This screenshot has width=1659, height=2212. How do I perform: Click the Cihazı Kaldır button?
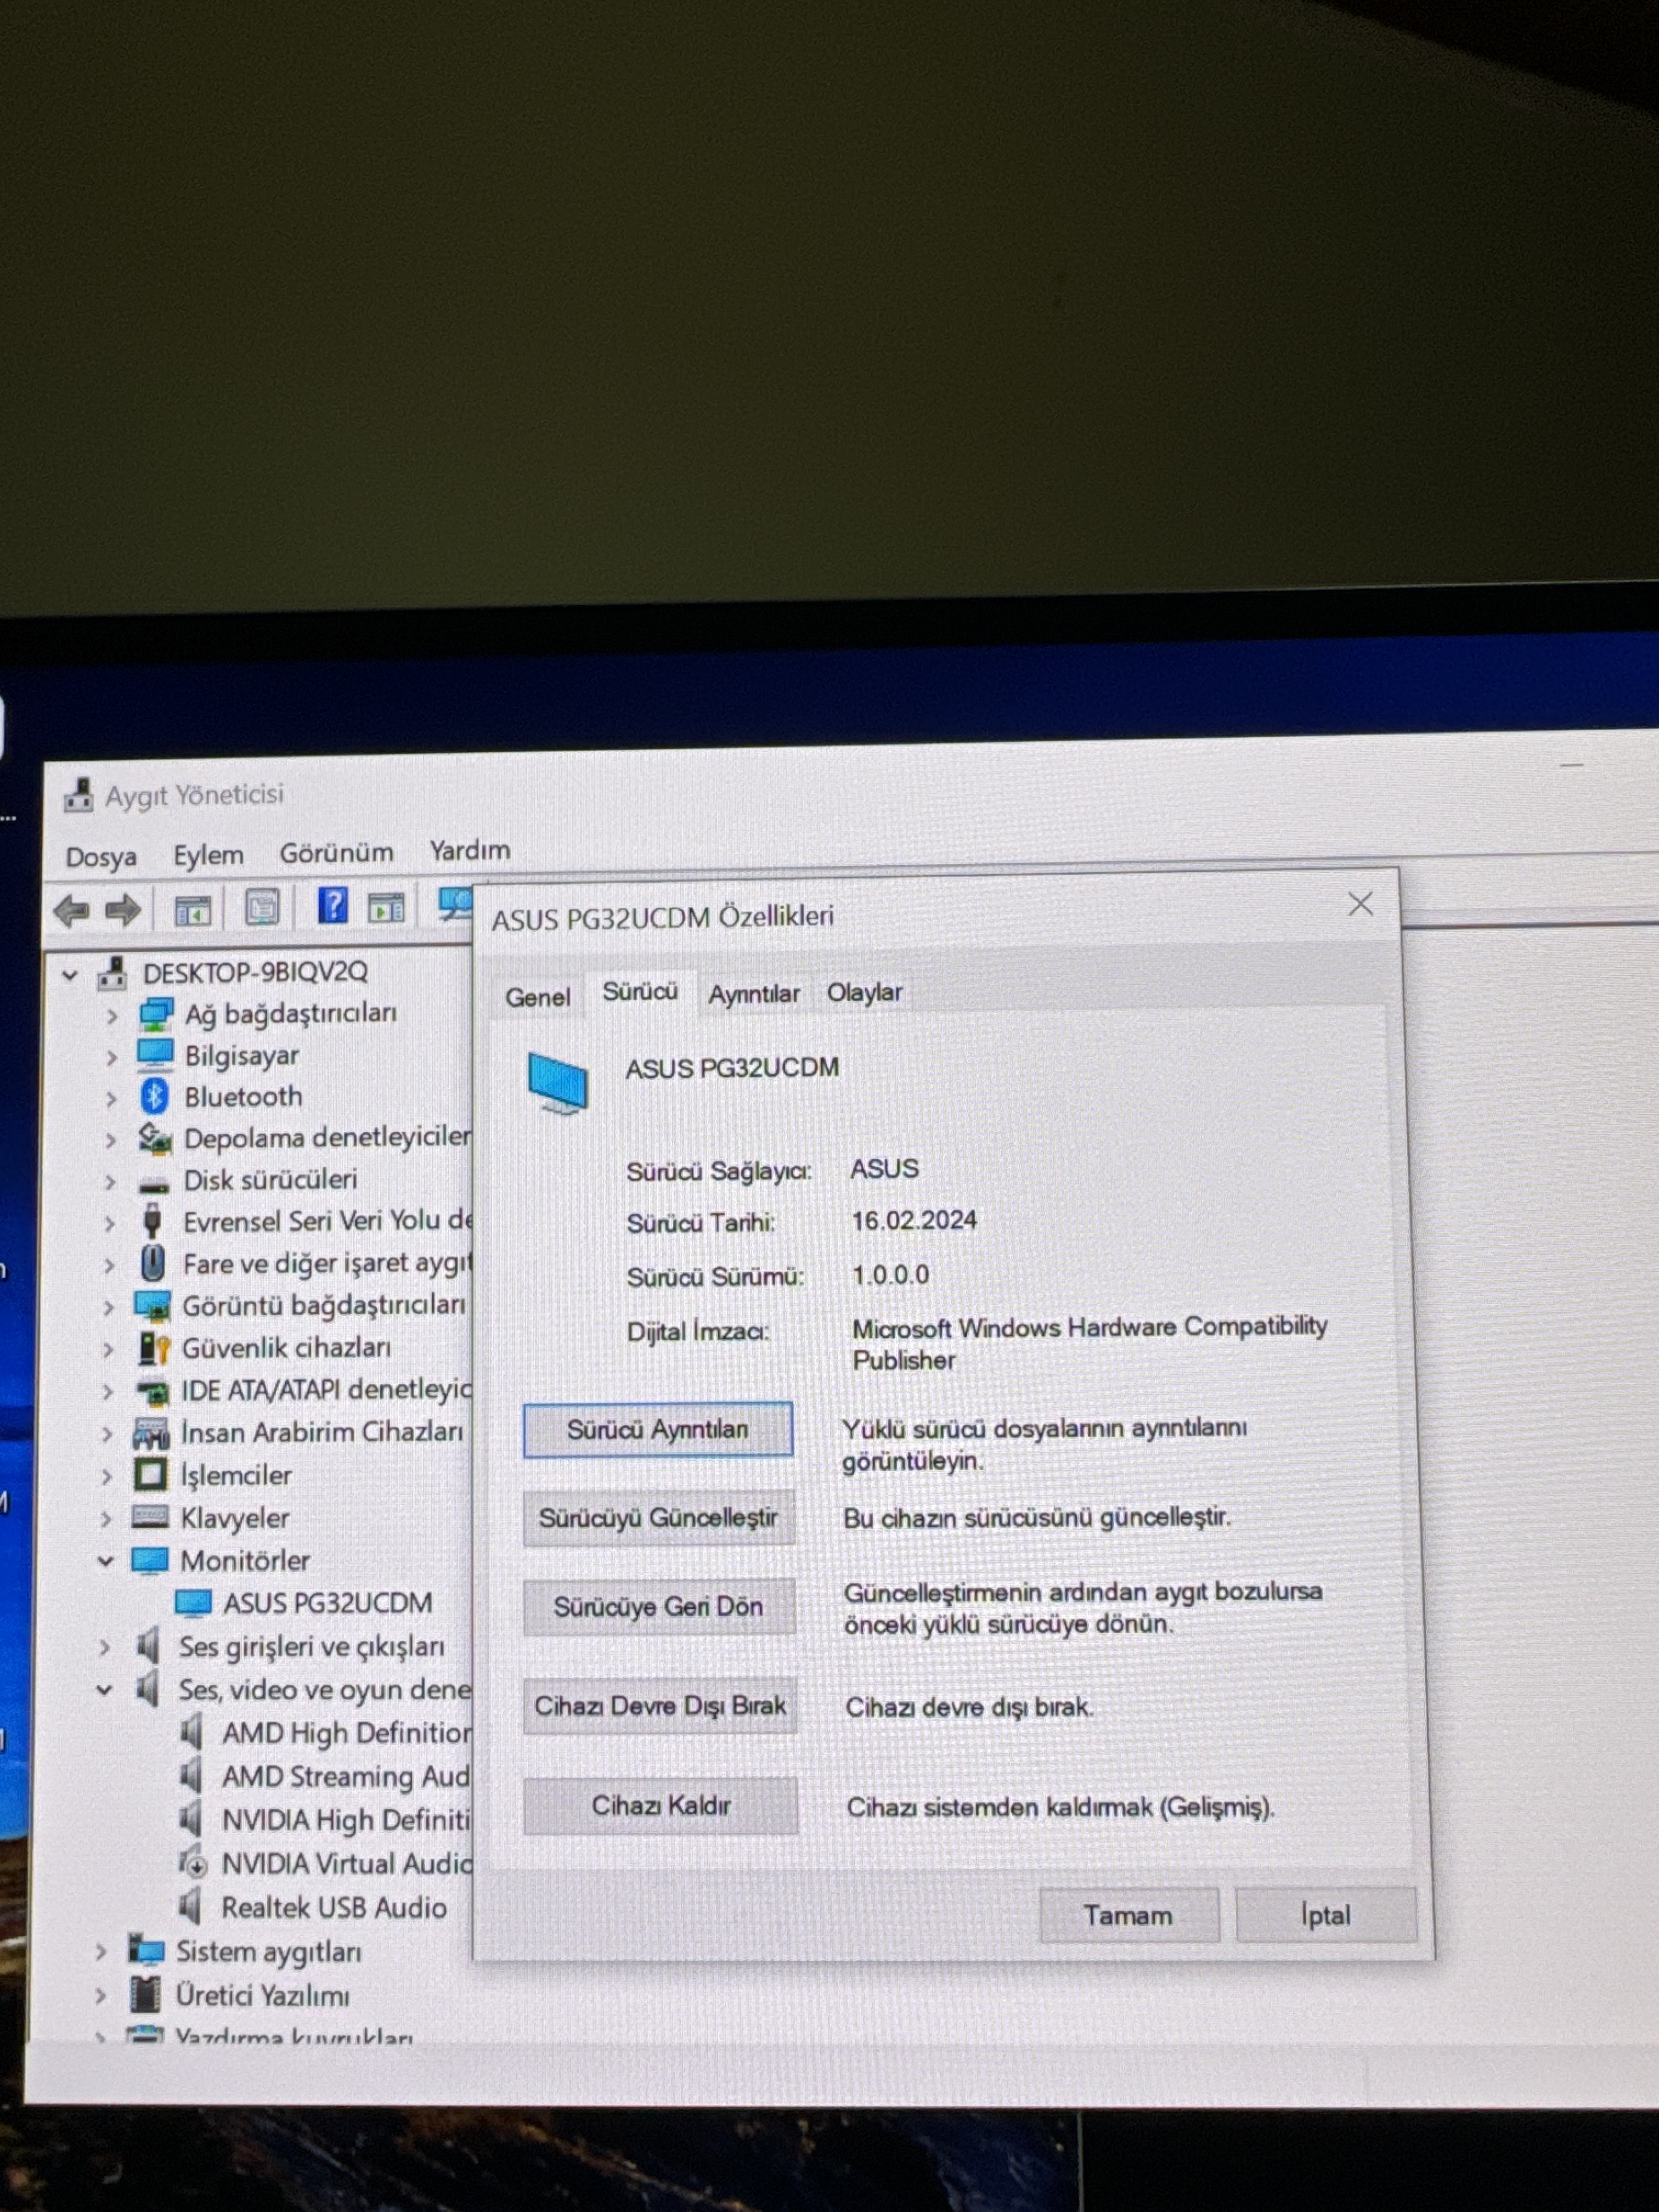coord(661,1806)
